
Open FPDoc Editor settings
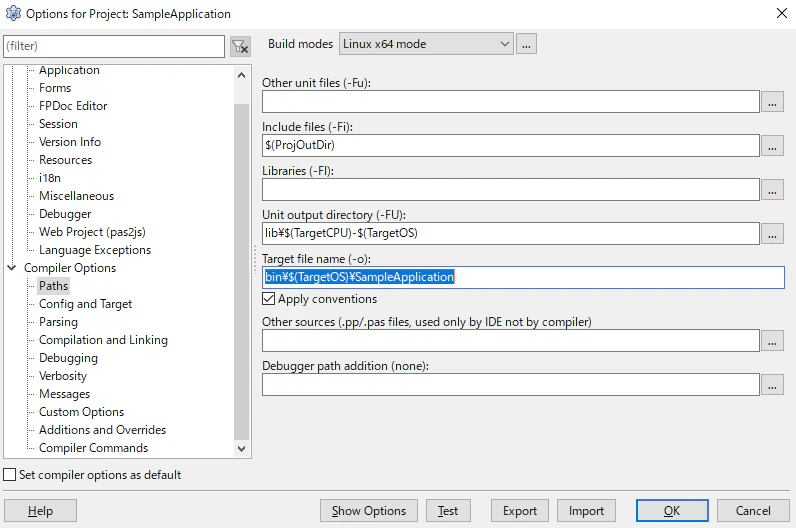pyautogui.click(x=73, y=106)
